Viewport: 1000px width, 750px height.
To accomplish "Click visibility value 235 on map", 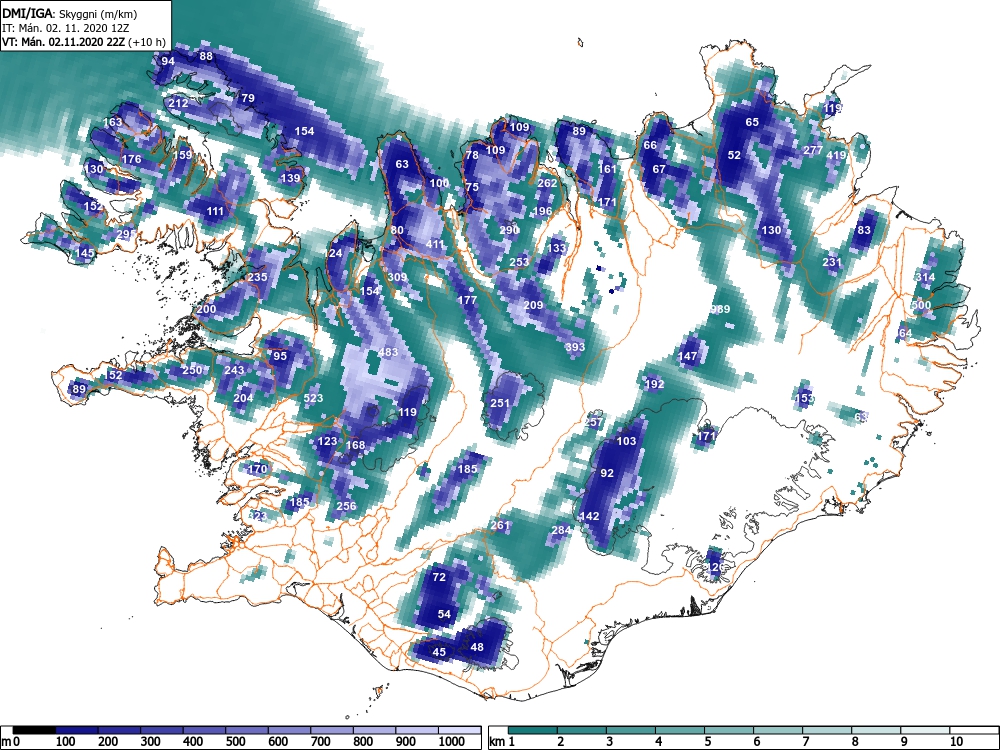I will (257, 277).
